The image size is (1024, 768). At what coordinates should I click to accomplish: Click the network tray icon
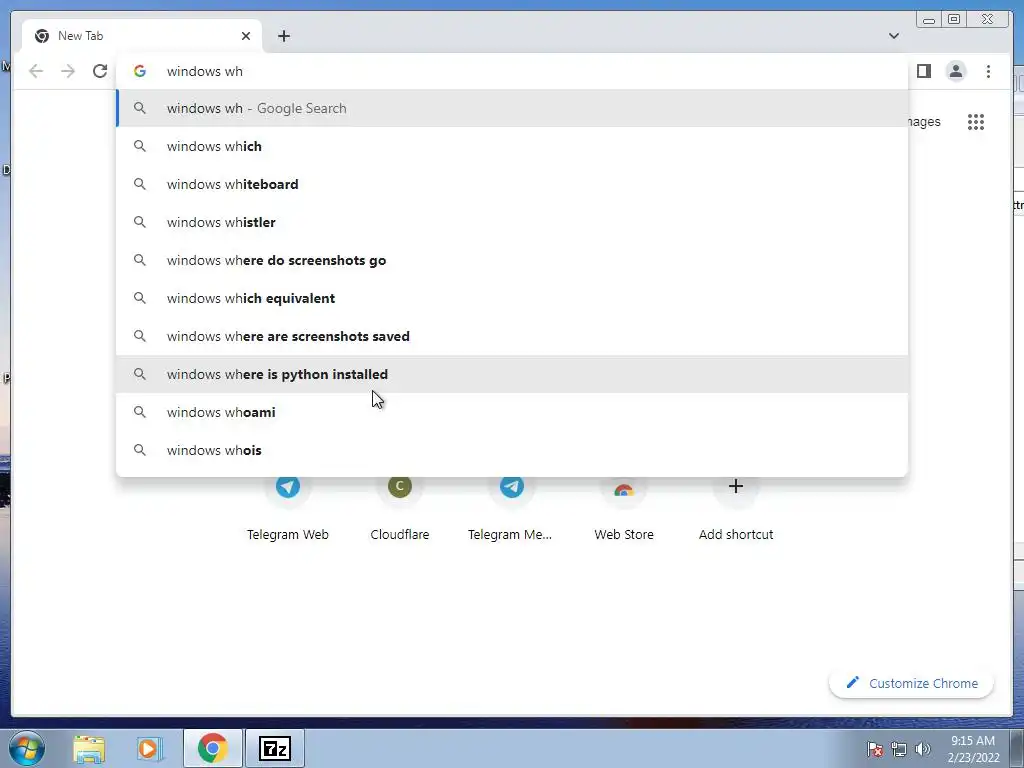point(899,749)
